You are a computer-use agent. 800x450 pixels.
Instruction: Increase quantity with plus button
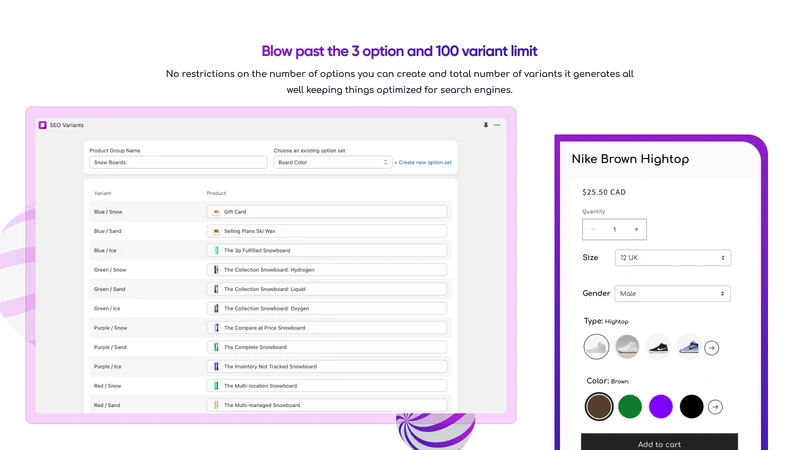[636, 230]
